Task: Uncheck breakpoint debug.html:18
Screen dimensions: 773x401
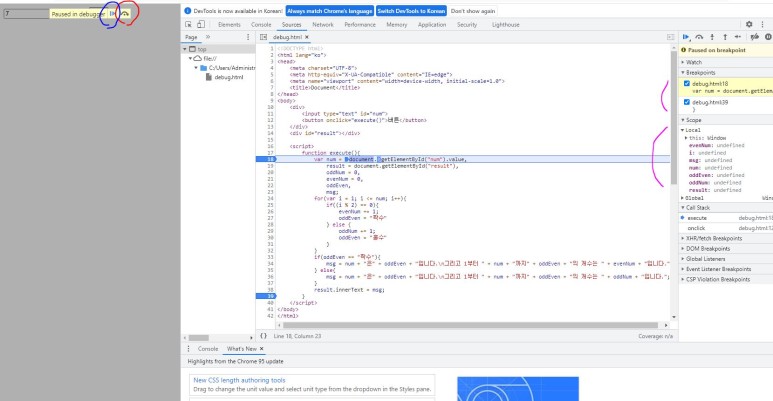Action: pos(687,84)
